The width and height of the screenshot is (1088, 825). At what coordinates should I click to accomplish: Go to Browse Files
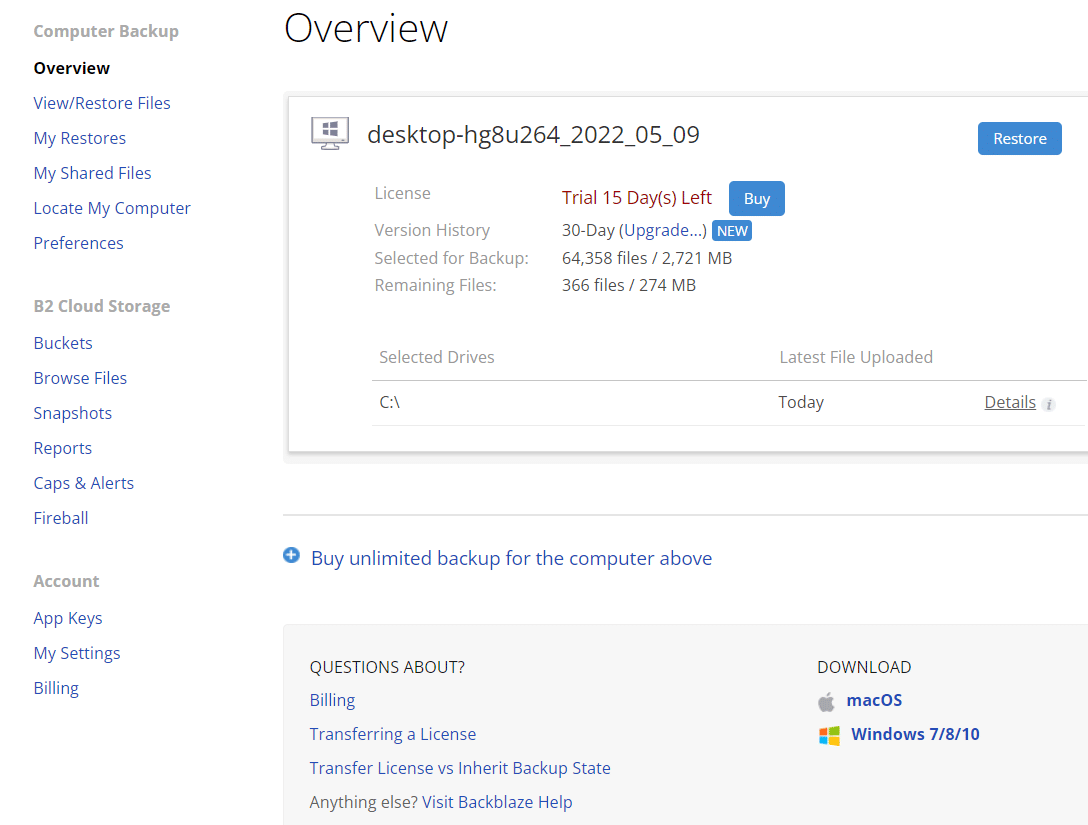(80, 378)
